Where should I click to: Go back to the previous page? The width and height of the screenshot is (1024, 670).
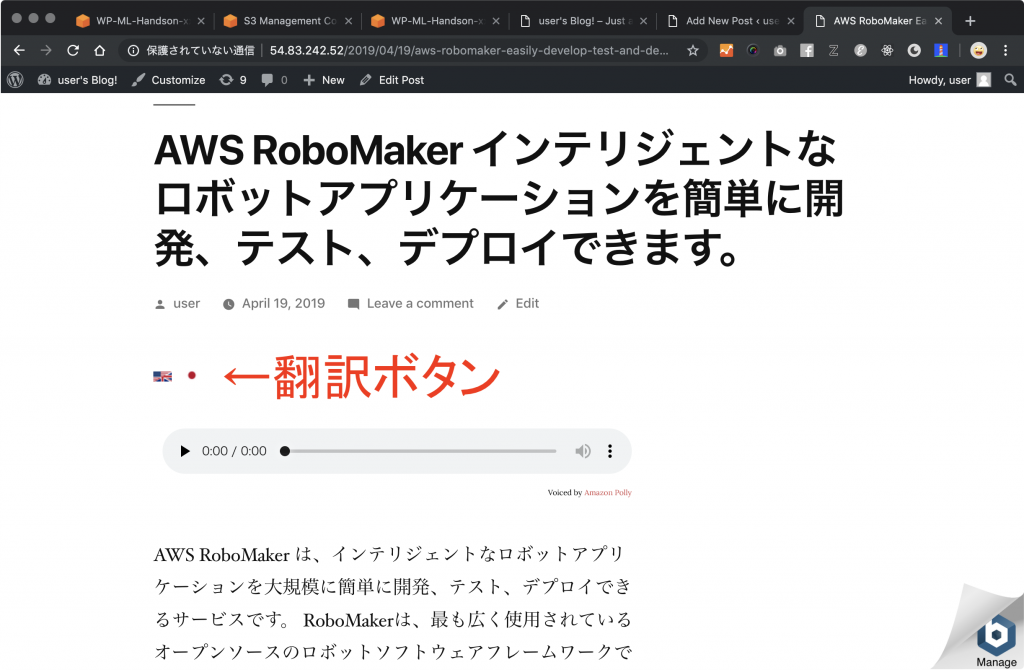click(x=19, y=50)
